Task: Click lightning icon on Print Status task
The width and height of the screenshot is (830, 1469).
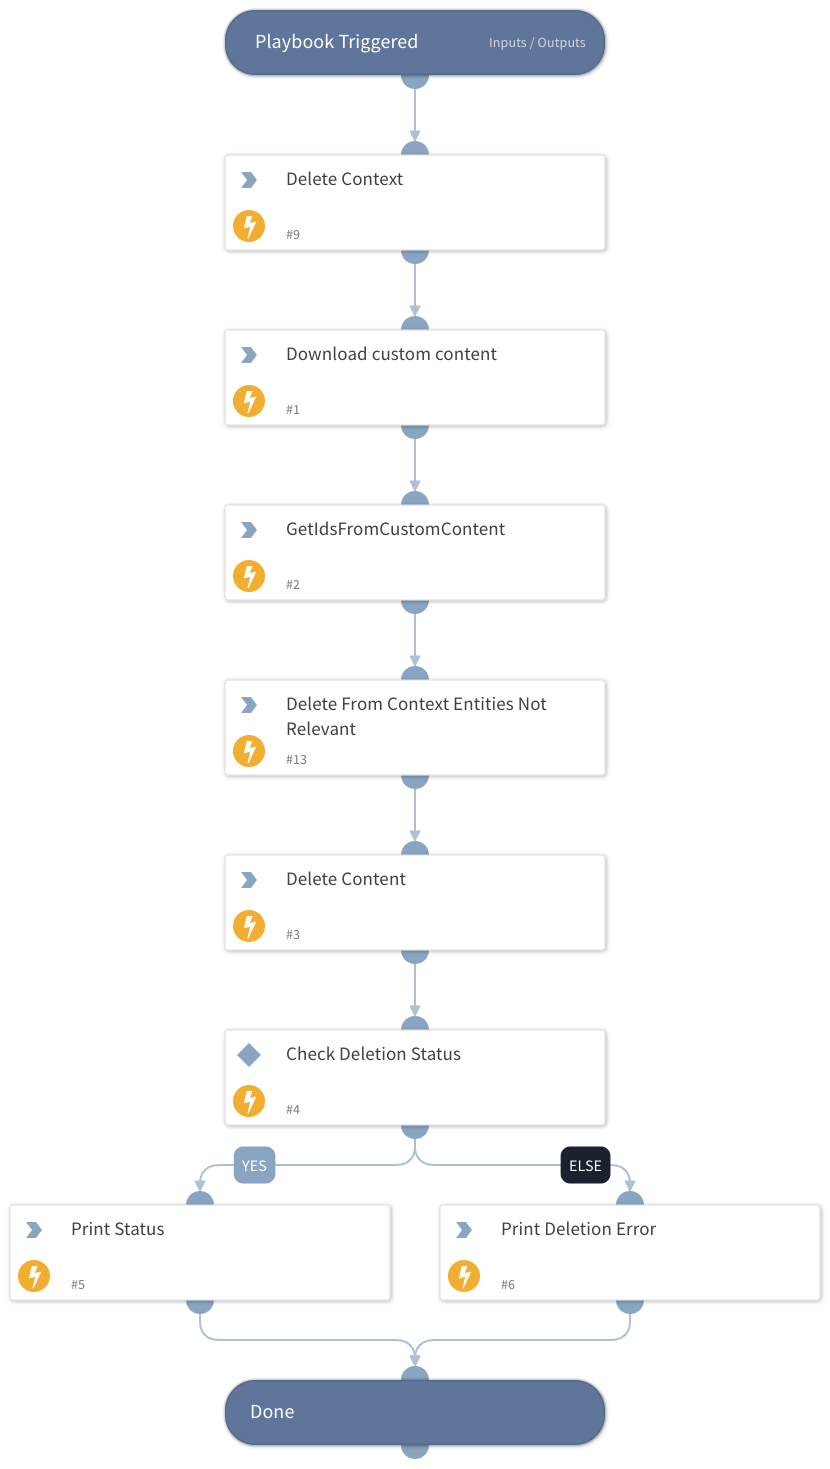Action: (x=34, y=1276)
